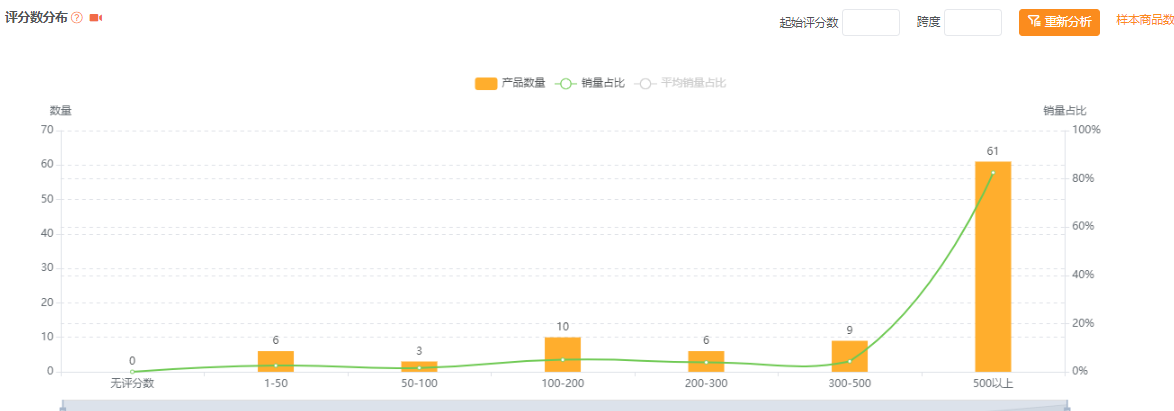Click the 1-50 bar in the chart
The height and width of the screenshot is (411, 1174).
276,361
